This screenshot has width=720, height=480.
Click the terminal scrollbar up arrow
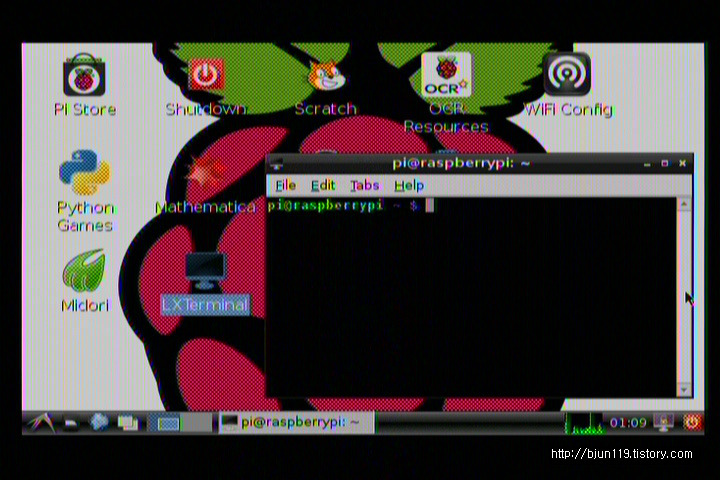[684, 204]
